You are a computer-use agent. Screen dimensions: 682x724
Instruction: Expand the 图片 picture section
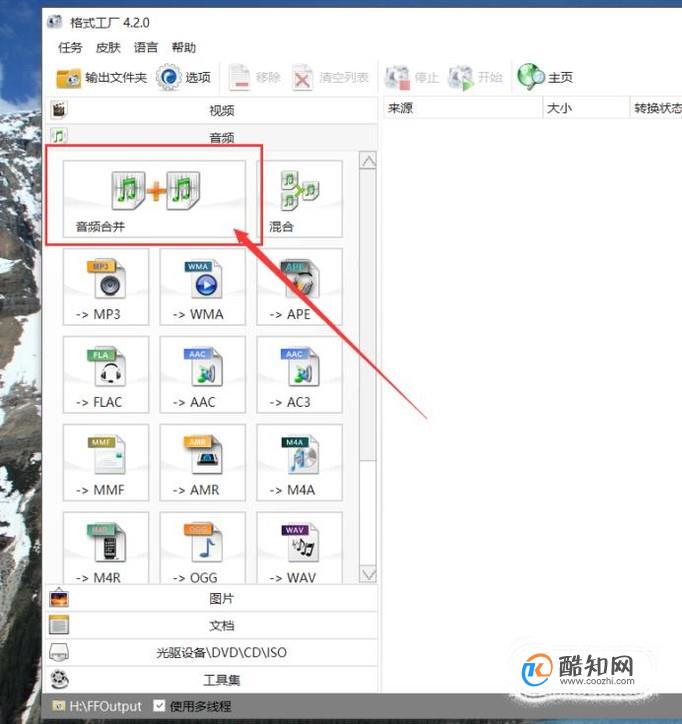(x=211, y=599)
